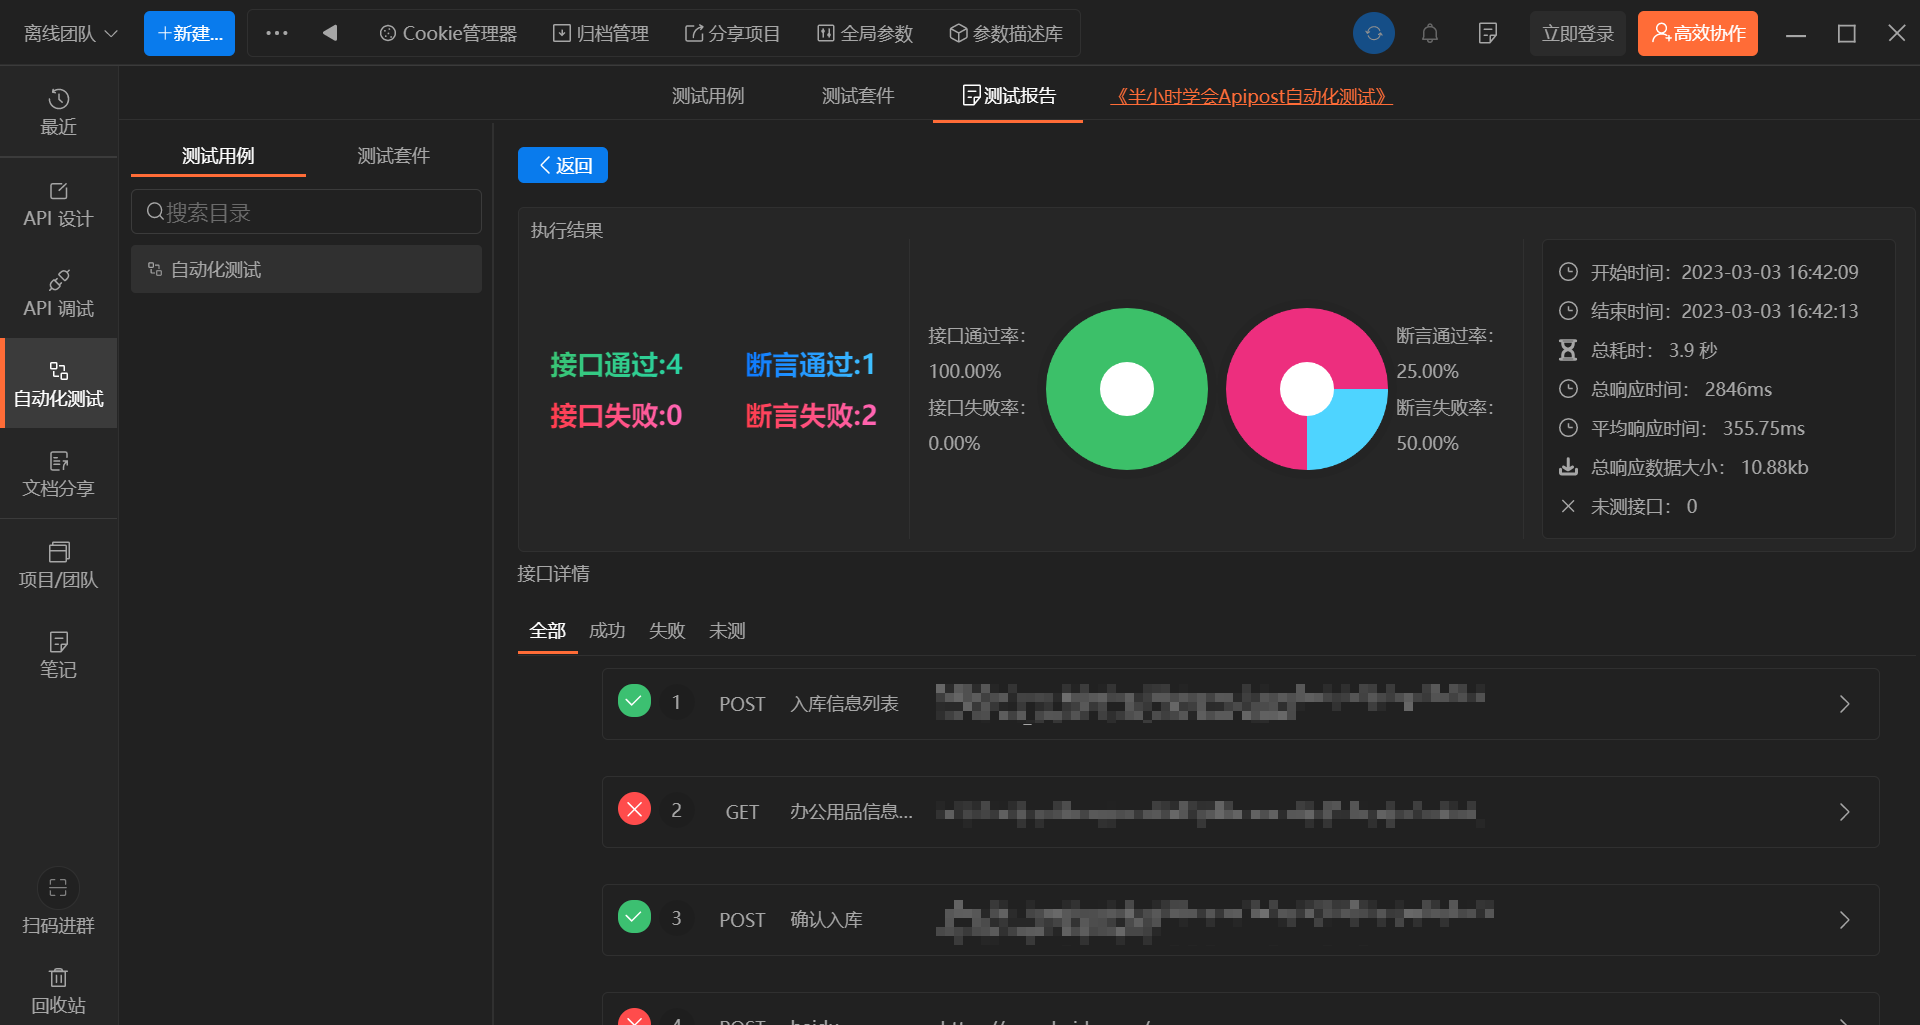Click the green check status icon for 入库信息列表
This screenshot has width=1920, height=1025.
634,701
